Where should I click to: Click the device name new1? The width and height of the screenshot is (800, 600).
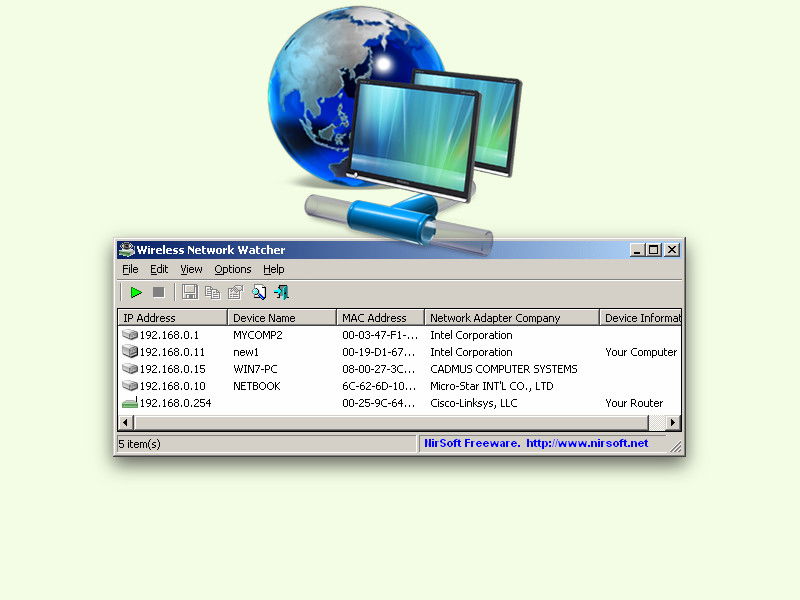click(246, 352)
